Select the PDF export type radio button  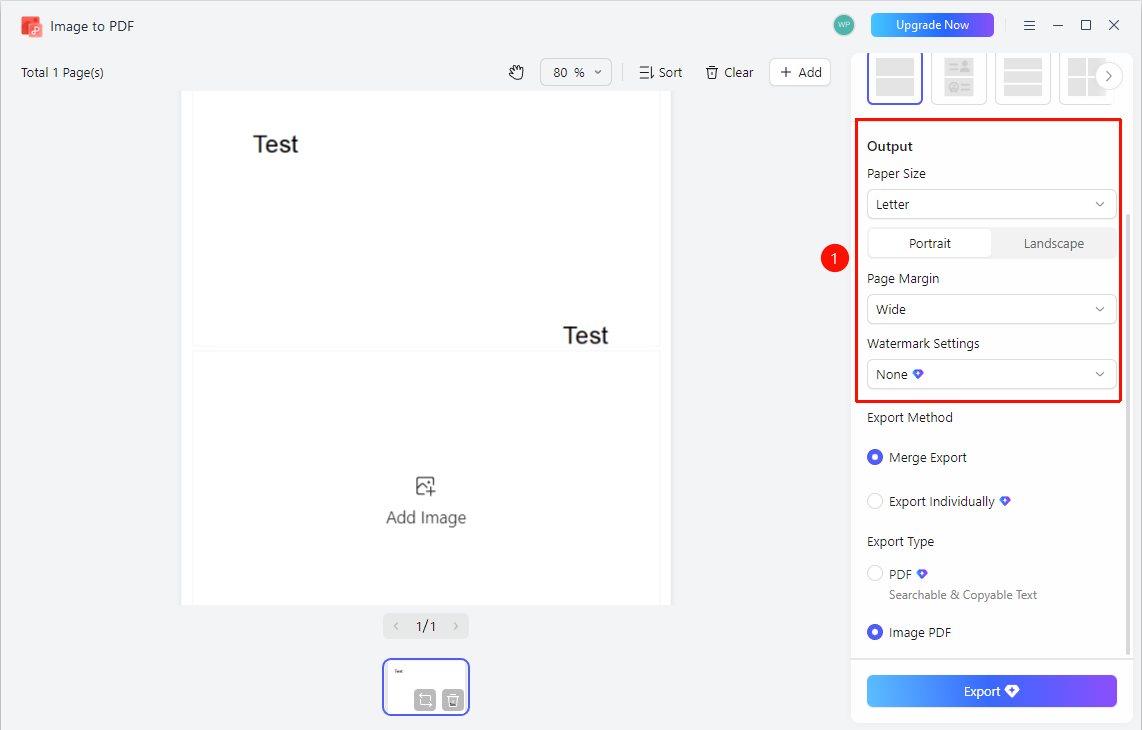pos(875,574)
